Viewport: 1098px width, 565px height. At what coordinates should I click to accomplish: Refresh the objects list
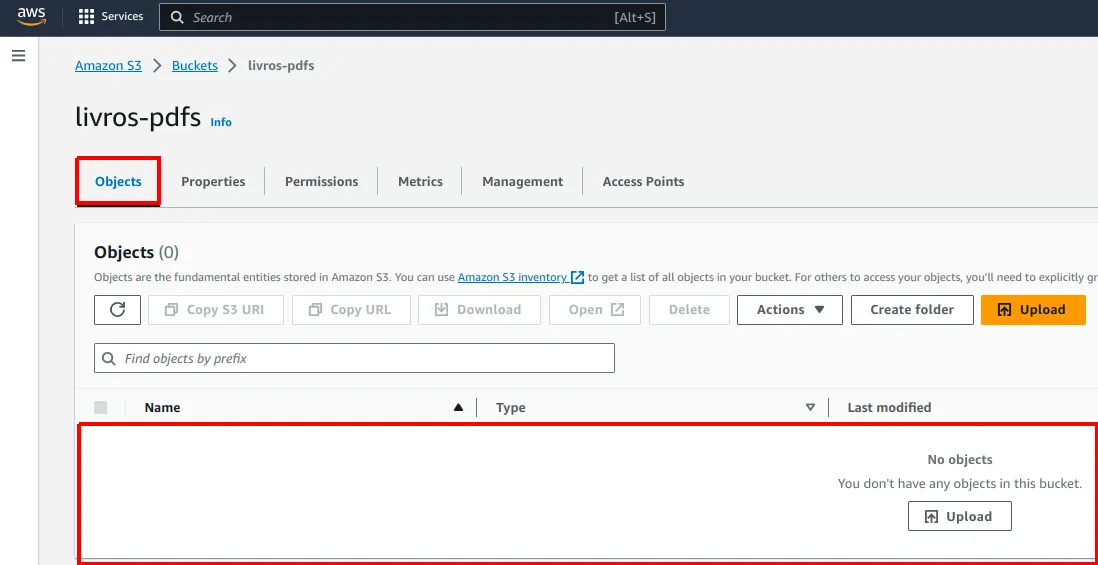[x=118, y=309]
